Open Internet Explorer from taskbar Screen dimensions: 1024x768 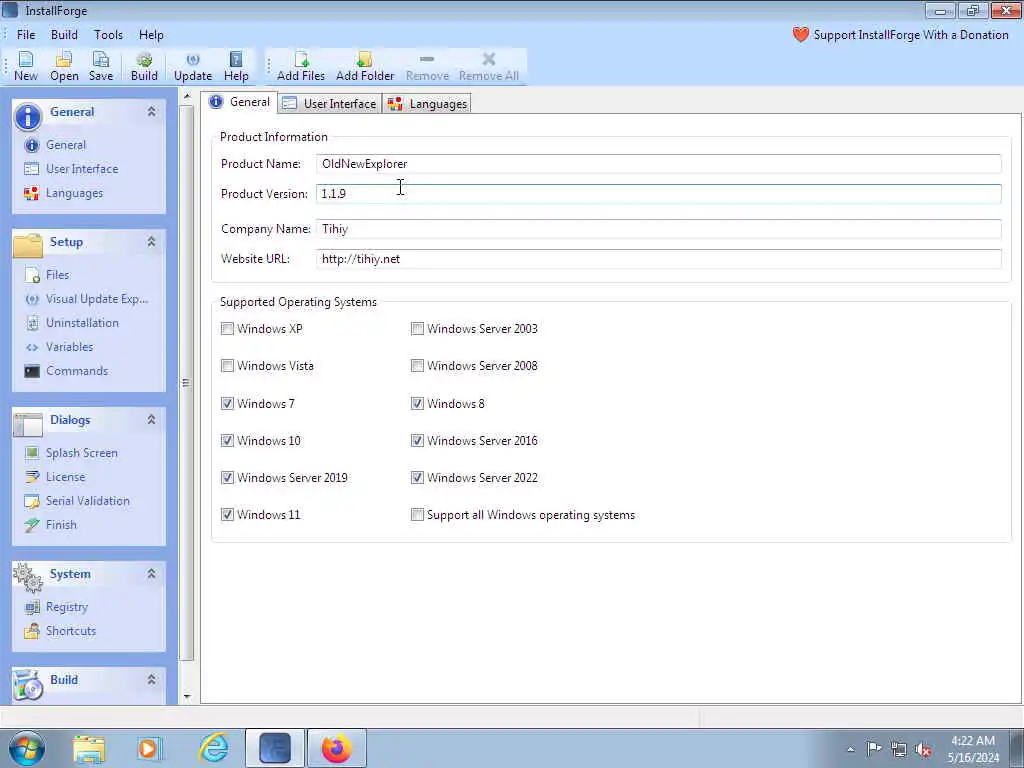[214, 748]
